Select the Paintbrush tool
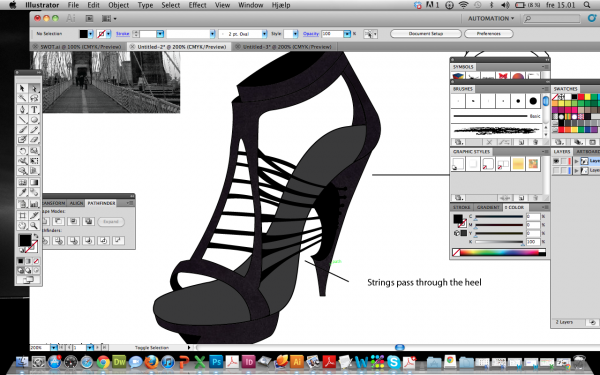600x375 pixels. click(x=23, y=130)
